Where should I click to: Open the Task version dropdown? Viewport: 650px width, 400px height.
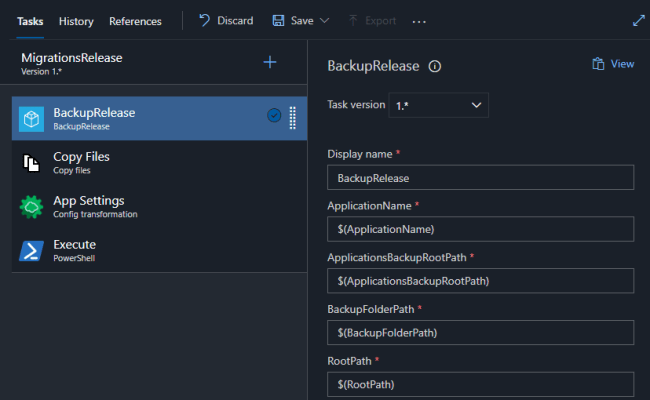(439, 105)
